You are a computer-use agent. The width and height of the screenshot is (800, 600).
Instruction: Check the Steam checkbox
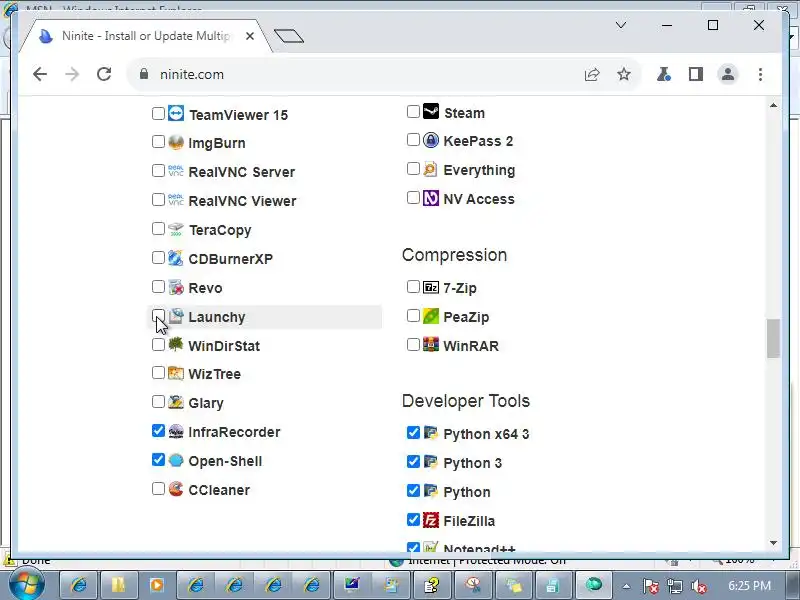413,111
